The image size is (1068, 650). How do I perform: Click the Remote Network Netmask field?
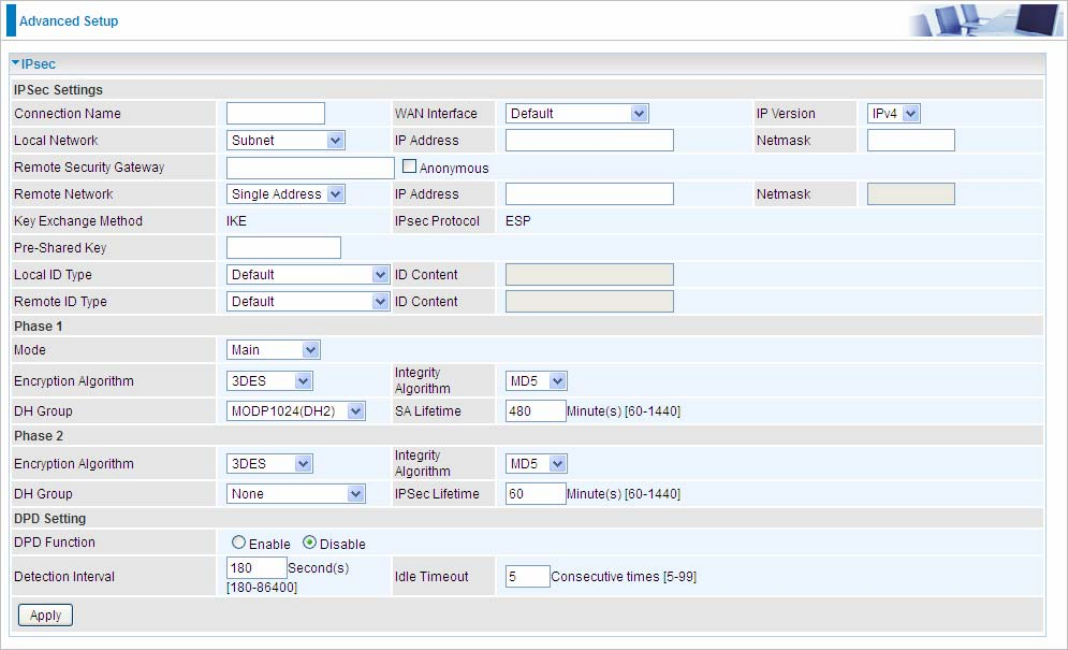click(x=911, y=194)
